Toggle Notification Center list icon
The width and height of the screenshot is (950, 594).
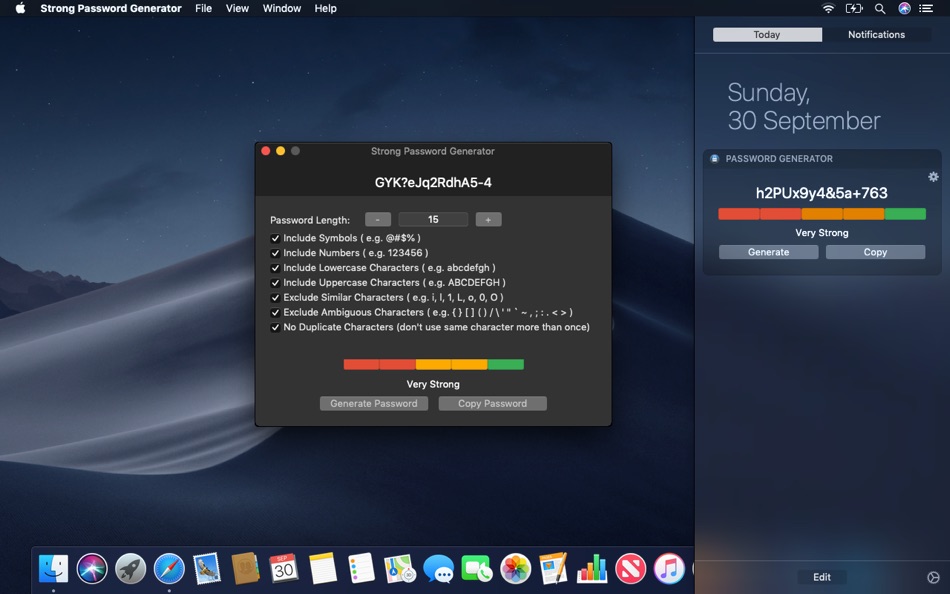click(x=926, y=8)
